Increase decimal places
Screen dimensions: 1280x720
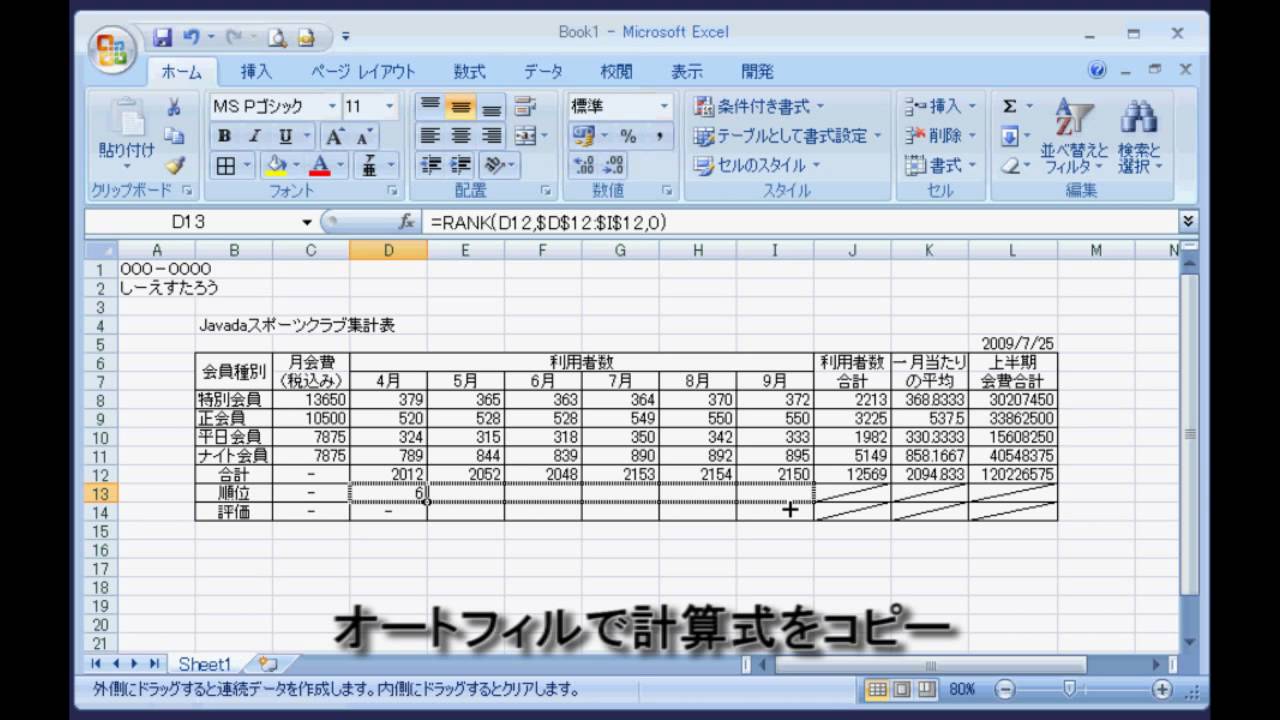coord(584,166)
